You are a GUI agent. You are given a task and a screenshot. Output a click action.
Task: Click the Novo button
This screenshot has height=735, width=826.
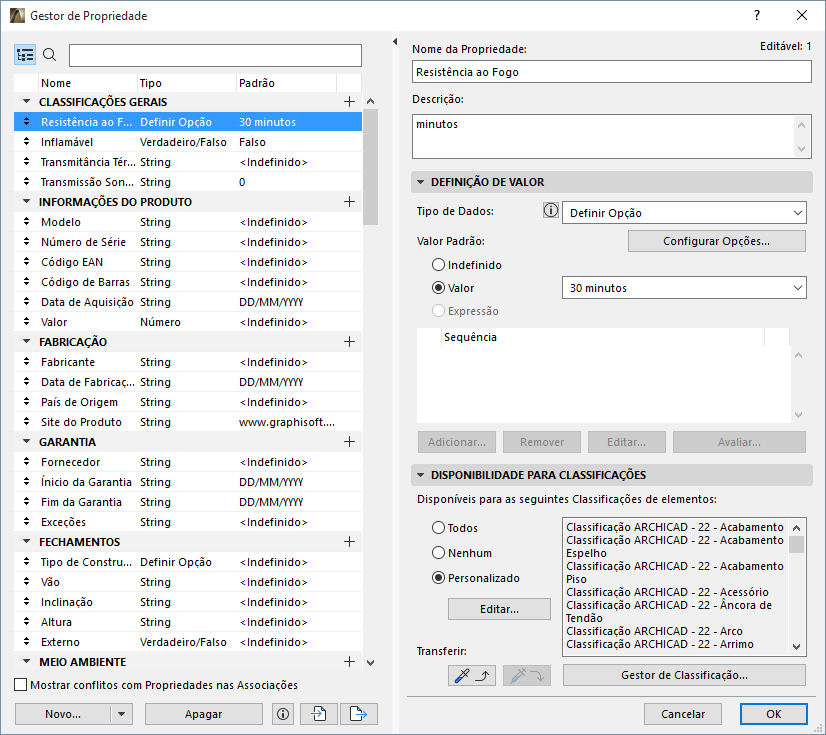click(x=63, y=714)
